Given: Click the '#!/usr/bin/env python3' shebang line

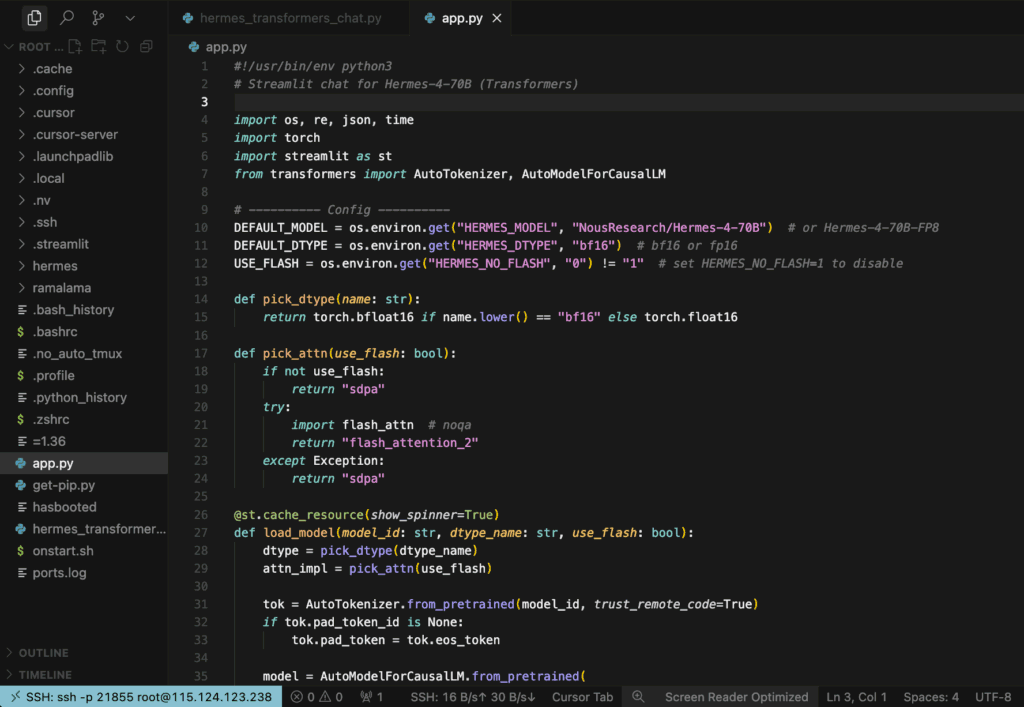Looking at the screenshot, I should [x=313, y=66].
